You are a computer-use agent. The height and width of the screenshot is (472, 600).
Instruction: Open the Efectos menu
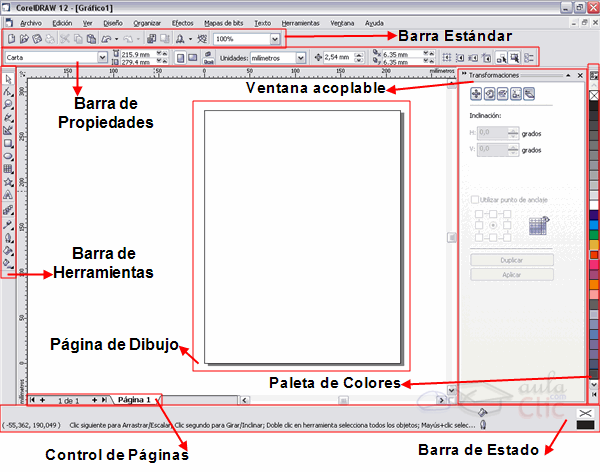tap(183, 21)
